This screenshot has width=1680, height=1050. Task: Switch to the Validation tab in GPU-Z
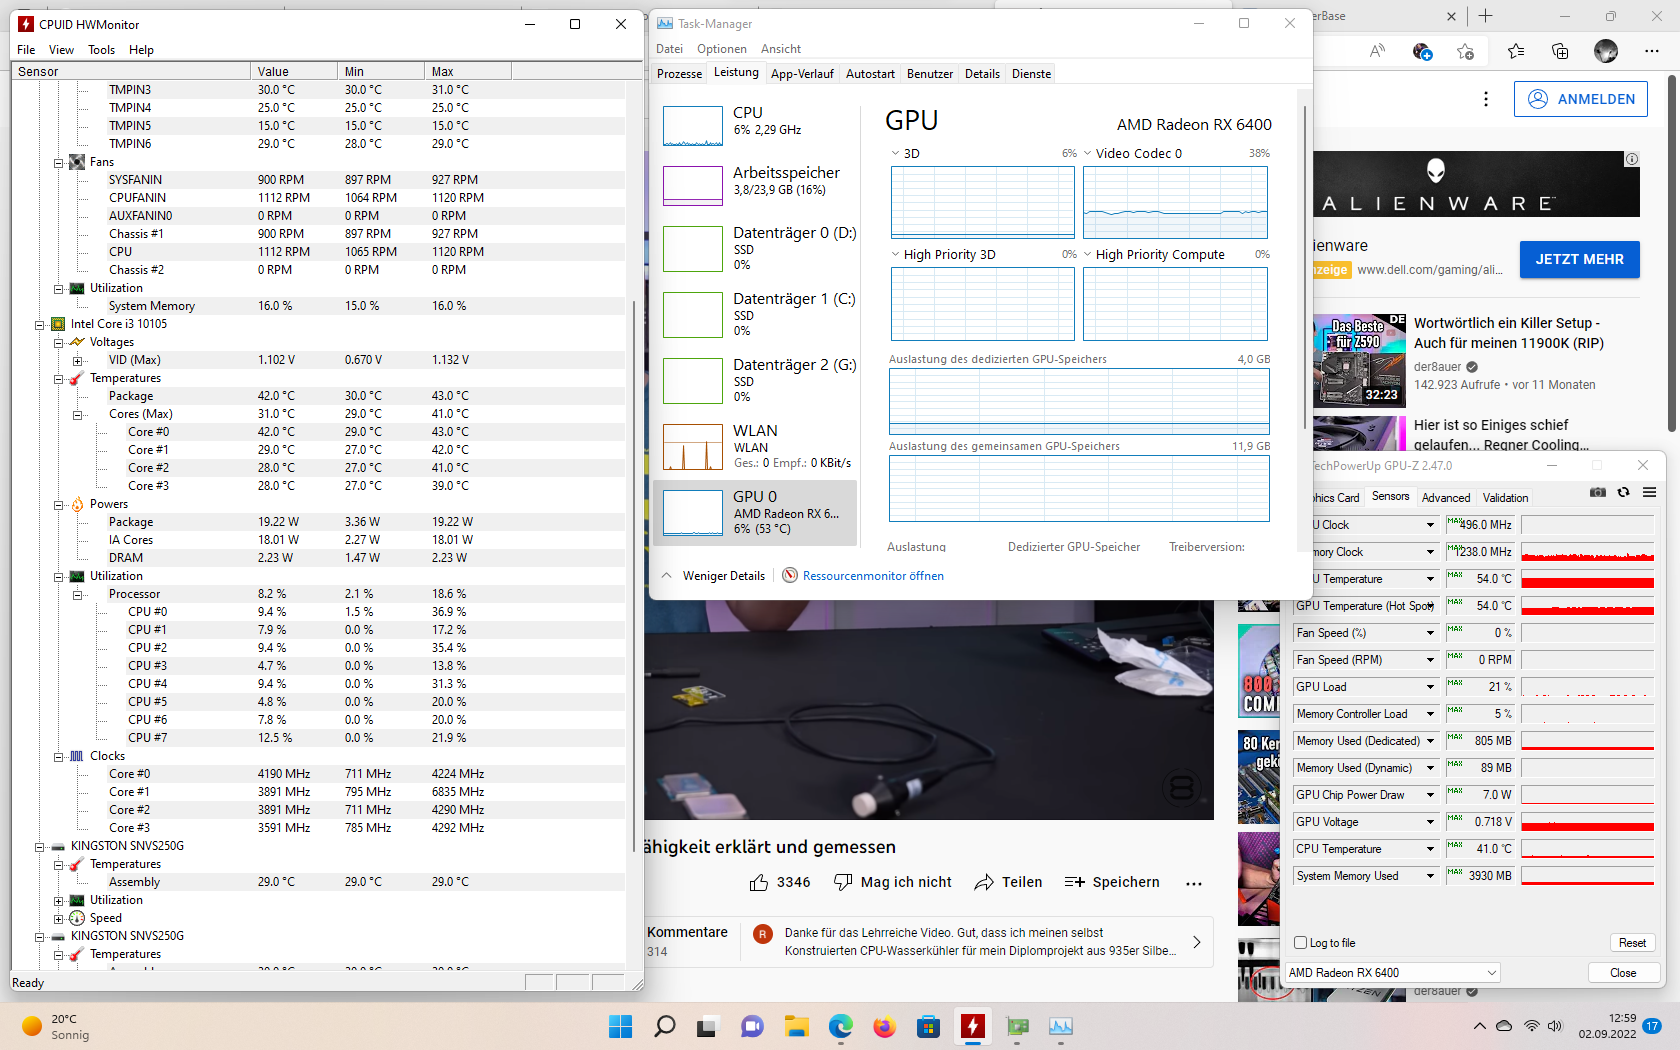click(1505, 498)
